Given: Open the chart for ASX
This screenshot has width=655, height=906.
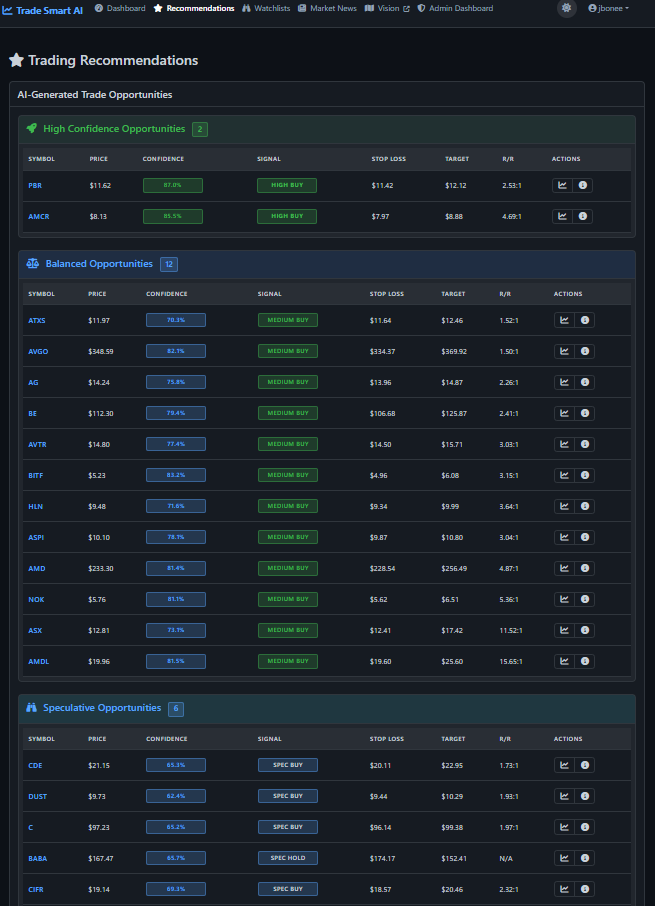Looking at the screenshot, I should pos(565,630).
